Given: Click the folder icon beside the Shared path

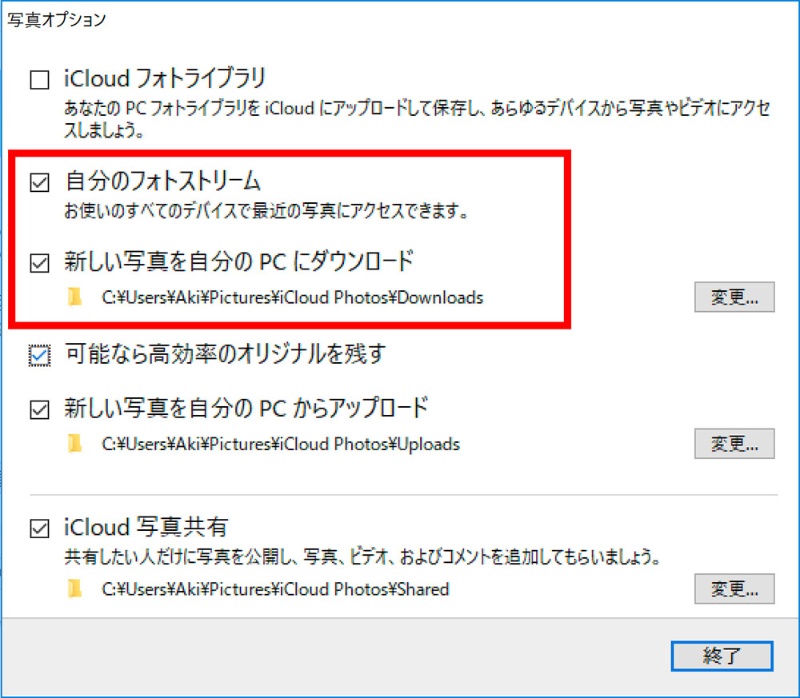Looking at the screenshot, I should coord(74,589).
